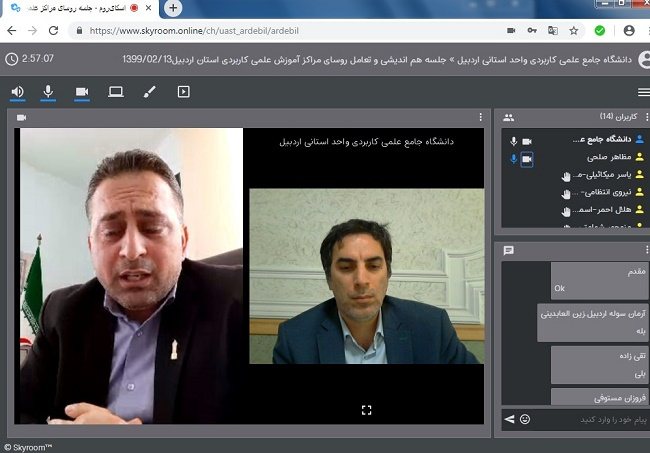Open the media player share icon
Image resolution: width=650 pixels, height=453 pixels.
[x=183, y=92]
